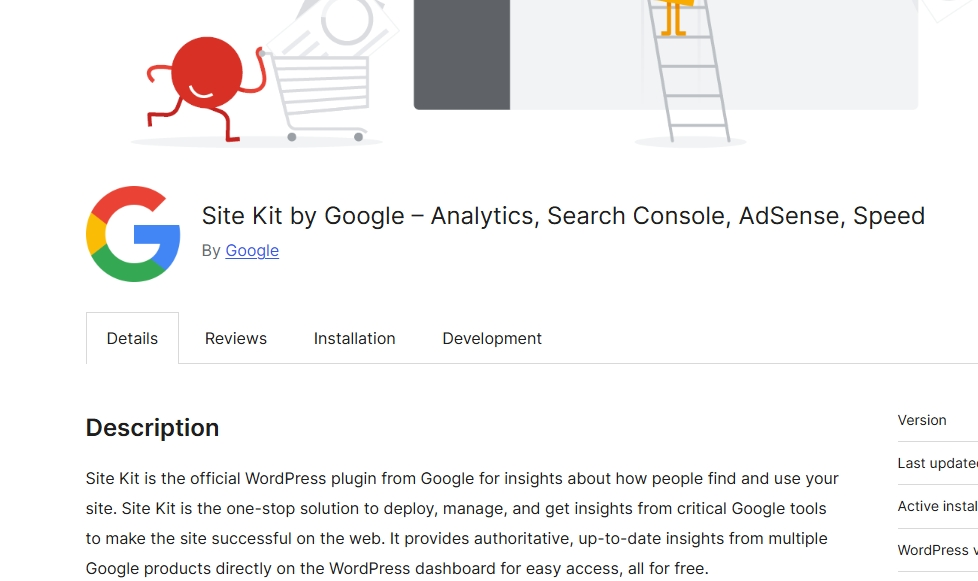Click the Active installations sidebar row
Image resolution: width=978 pixels, height=581 pixels.
937,506
